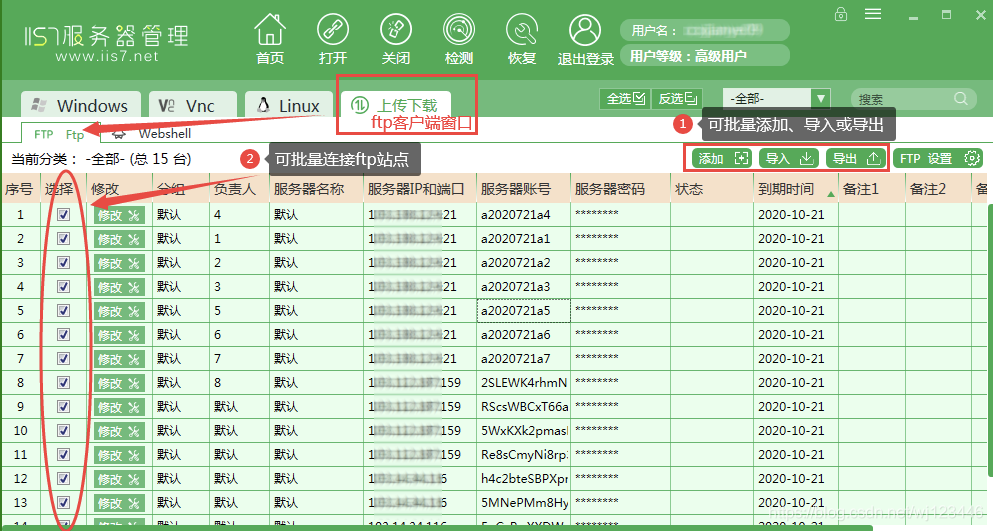The height and width of the screenshot is (531, 993).
Task: Click the 打开 link icon
Action: 333,30
